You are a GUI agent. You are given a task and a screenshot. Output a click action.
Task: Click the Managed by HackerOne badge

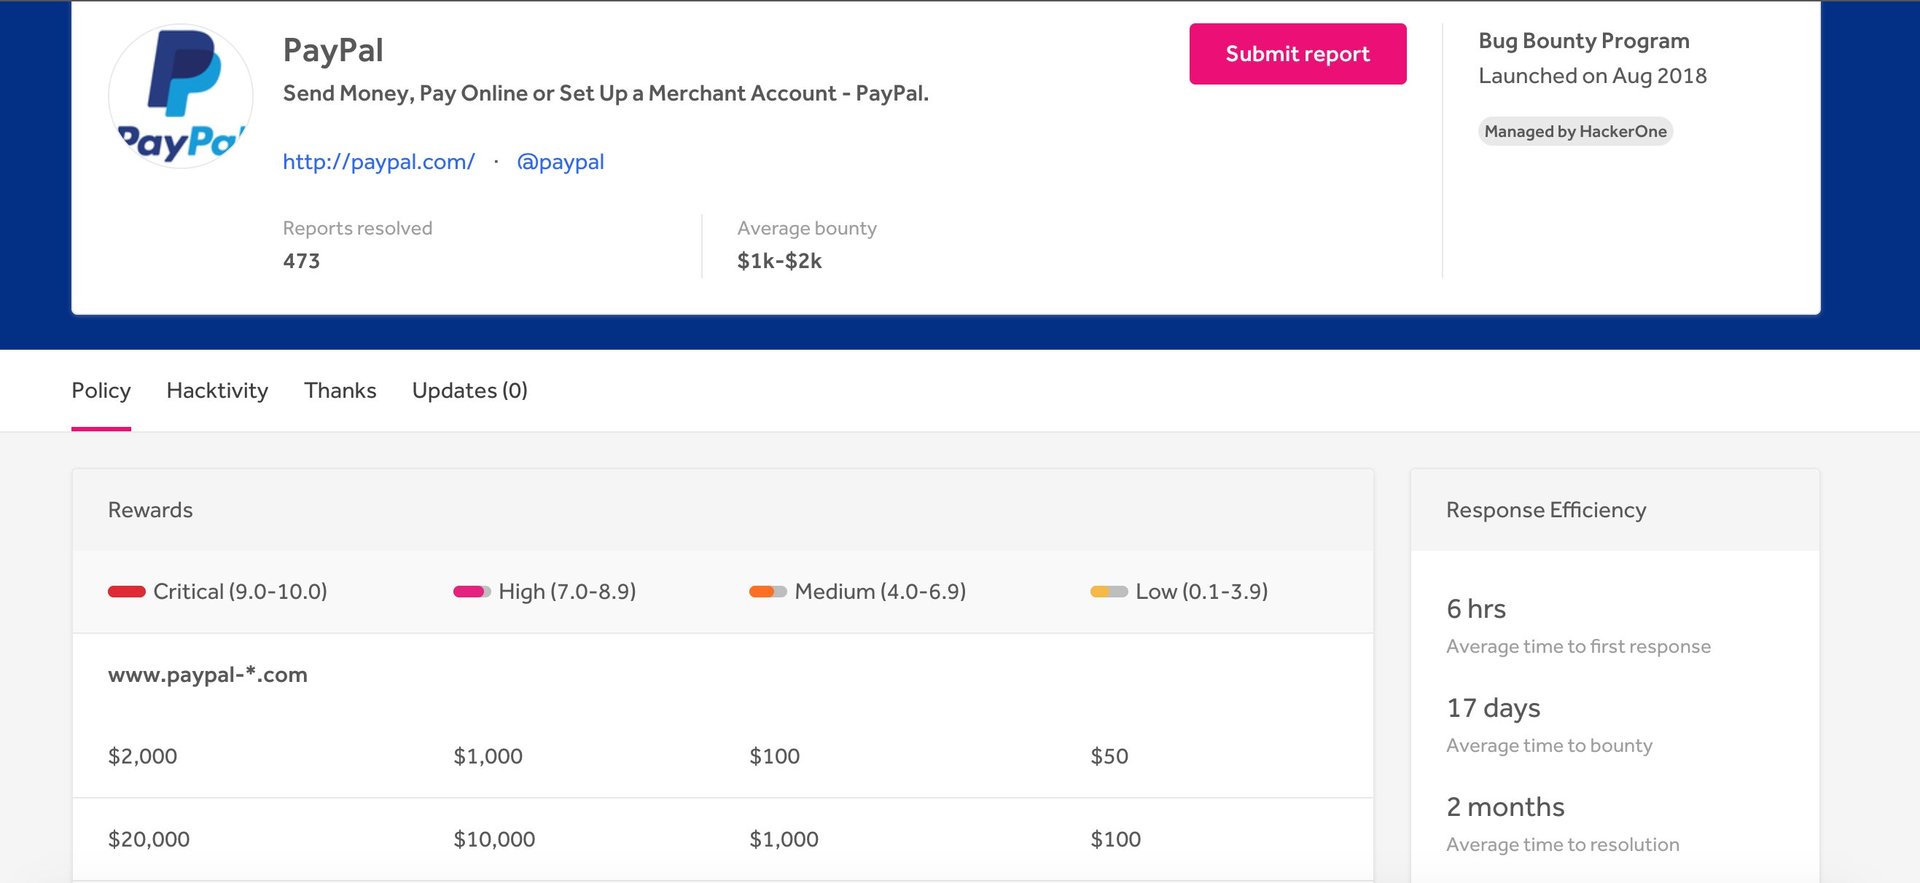click(x=1575, y=131)
